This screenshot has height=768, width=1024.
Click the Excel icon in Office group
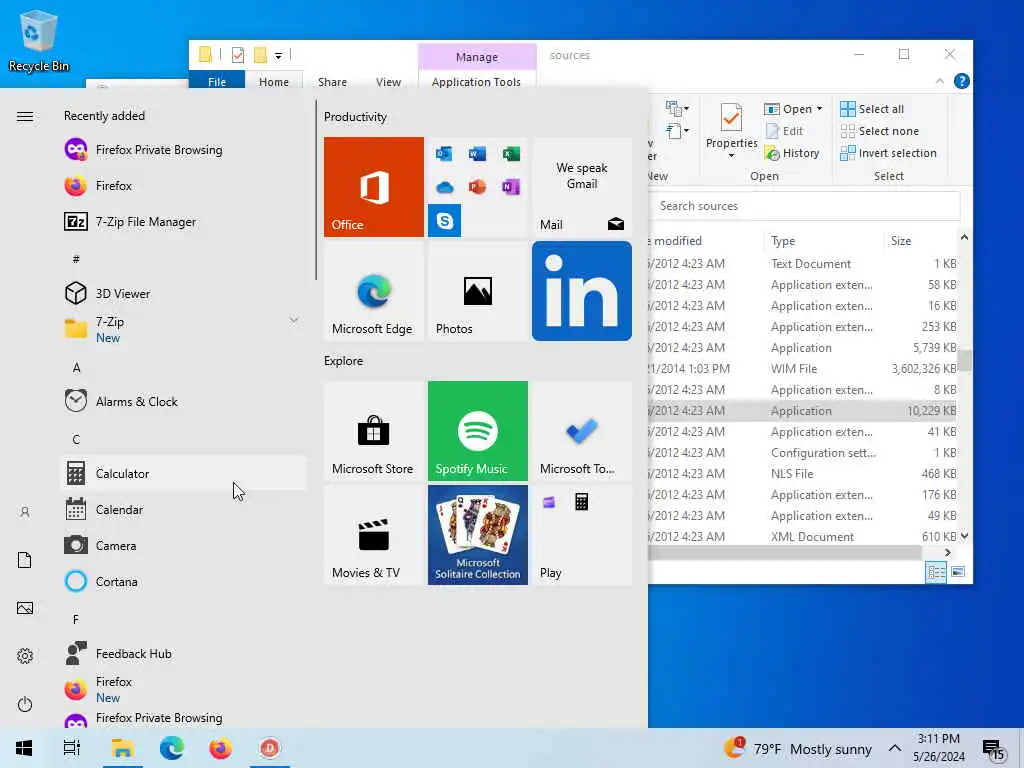(x=511, y=153)
